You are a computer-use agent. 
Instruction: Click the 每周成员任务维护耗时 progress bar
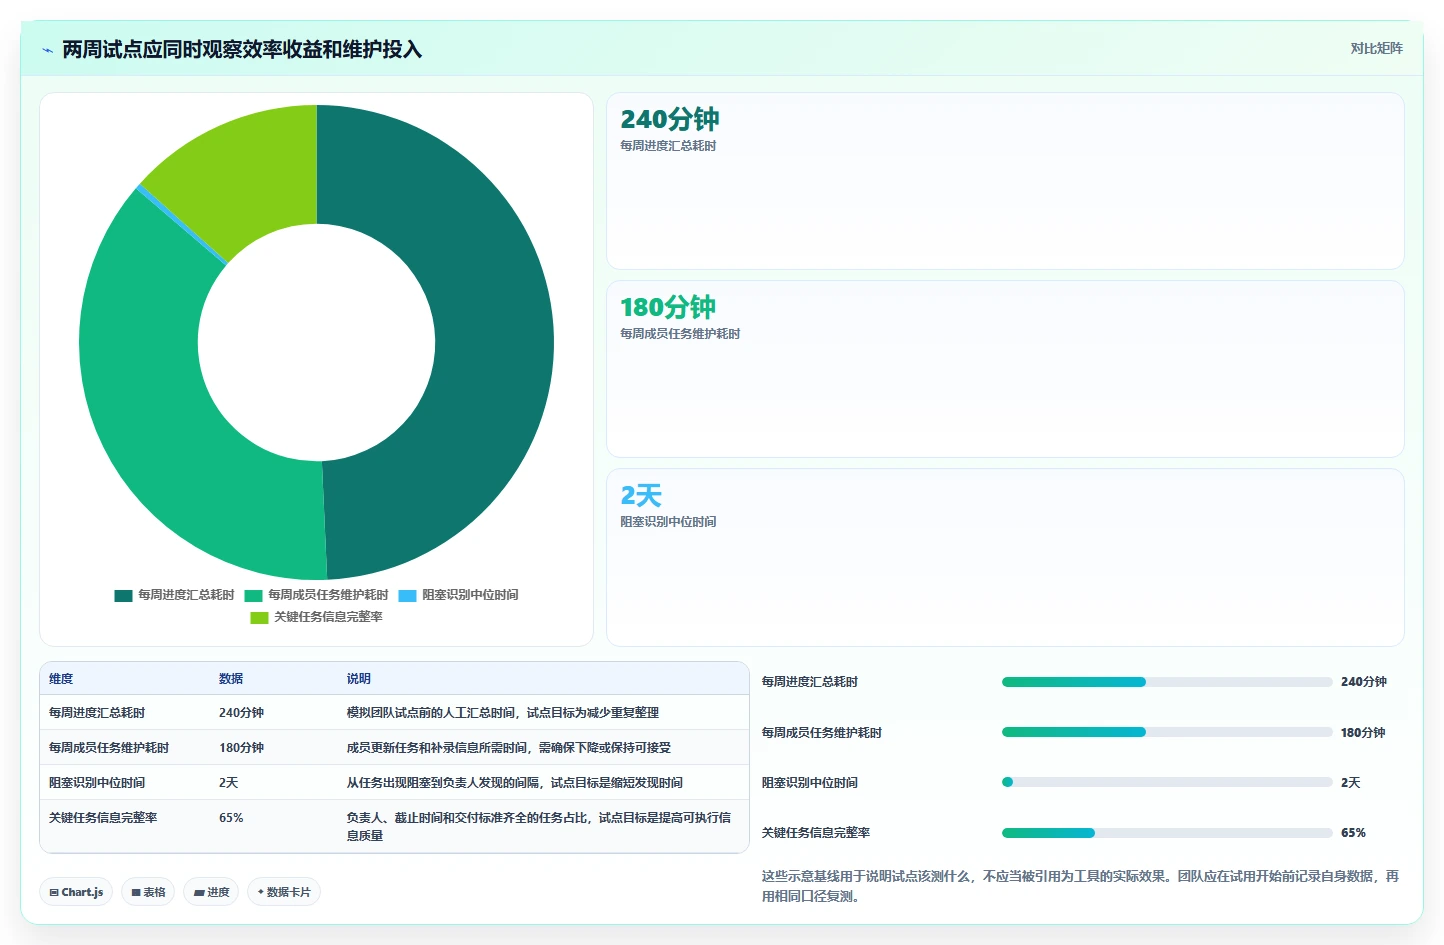pyautogui.click(x=1167, y=732)
